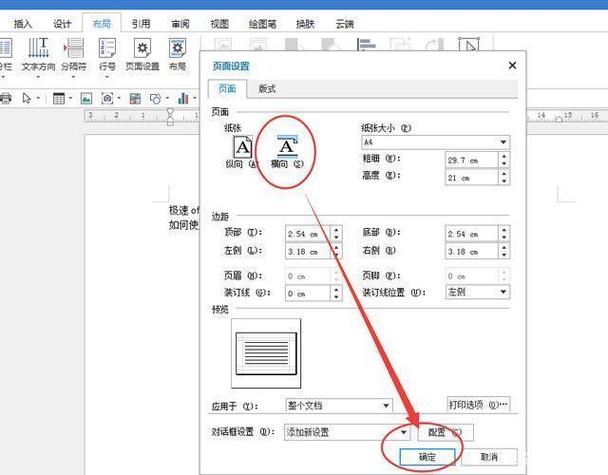
Task: Close the 页面设置 dialog
Action: (x=512, y=66)
